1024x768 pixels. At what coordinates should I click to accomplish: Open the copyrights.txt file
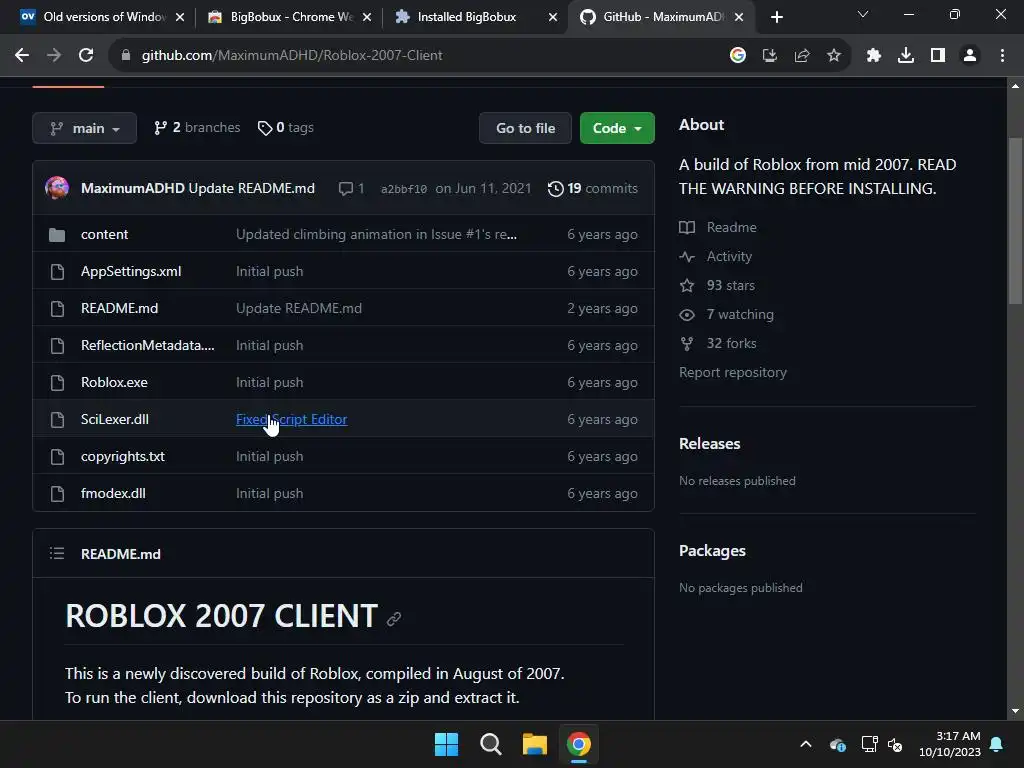123,456
